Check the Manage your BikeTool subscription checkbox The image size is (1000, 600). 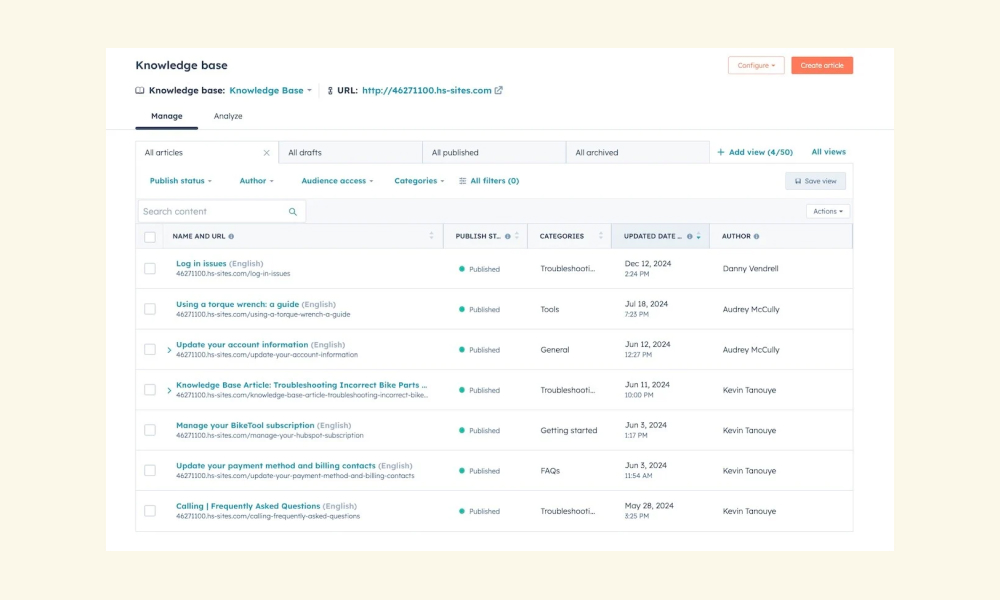[x=150, y=430]
